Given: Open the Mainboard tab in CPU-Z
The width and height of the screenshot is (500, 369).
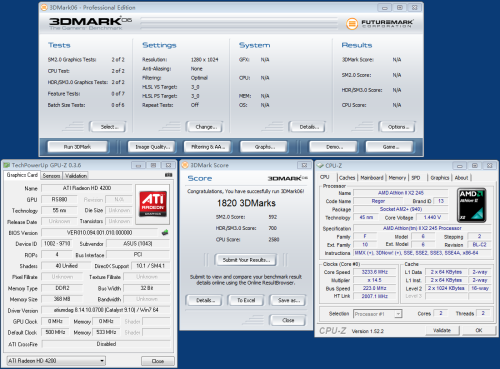Looking at the screenshot, I should click(372, 178).
